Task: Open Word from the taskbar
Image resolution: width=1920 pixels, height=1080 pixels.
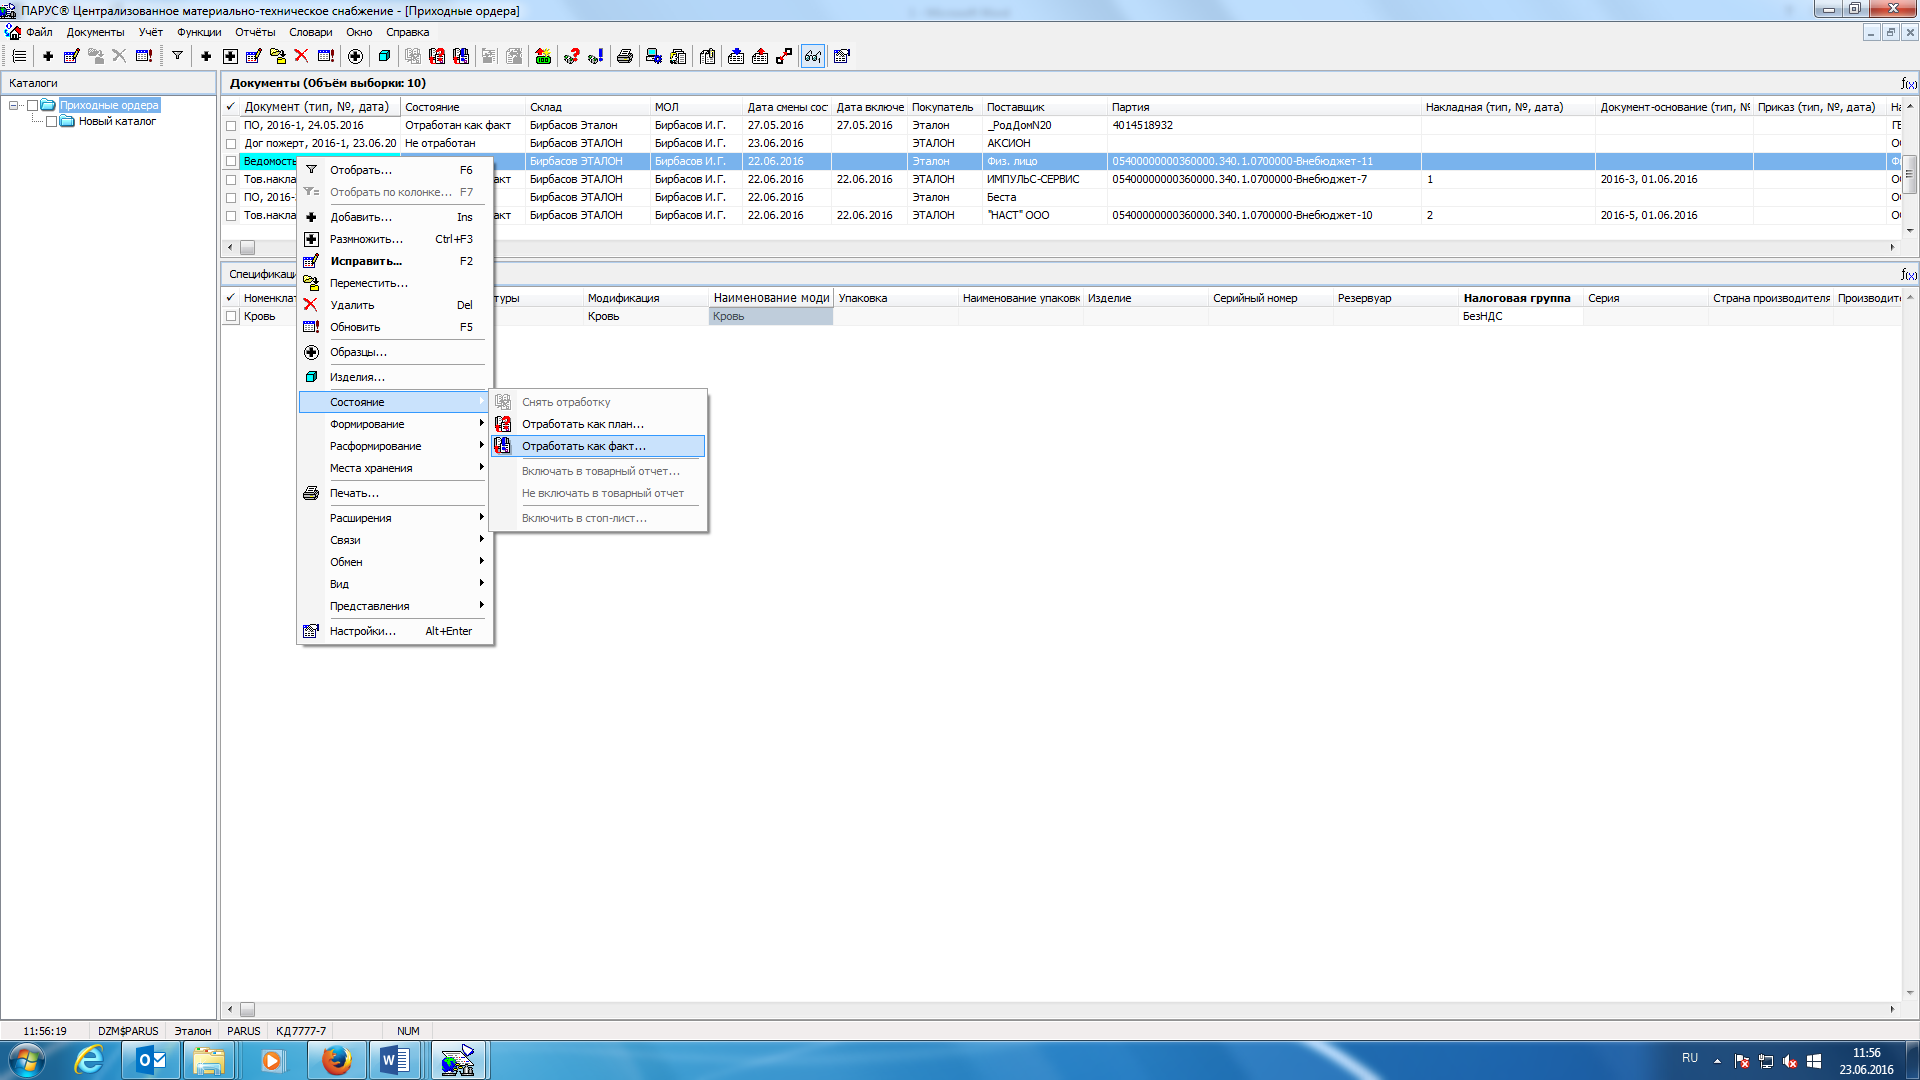Action: 395,1060
